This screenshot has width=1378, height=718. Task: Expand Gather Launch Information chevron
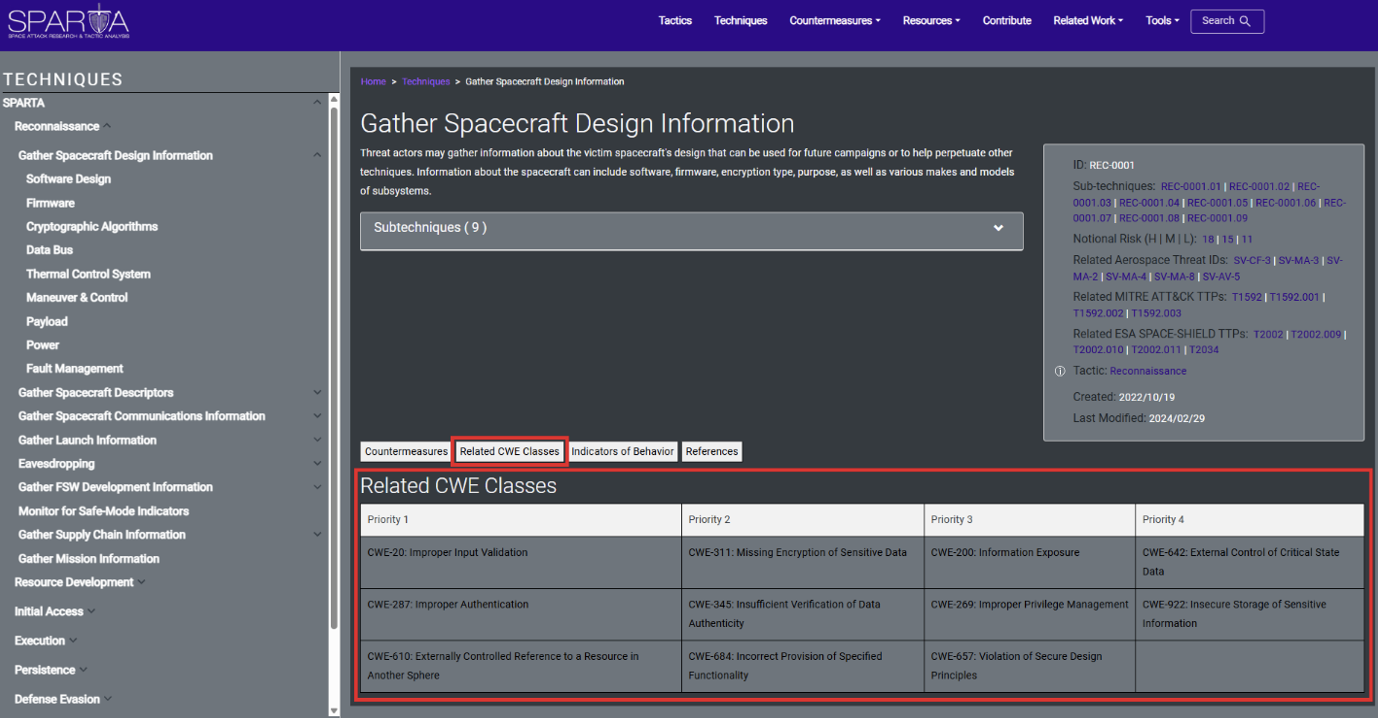[317, 440]
